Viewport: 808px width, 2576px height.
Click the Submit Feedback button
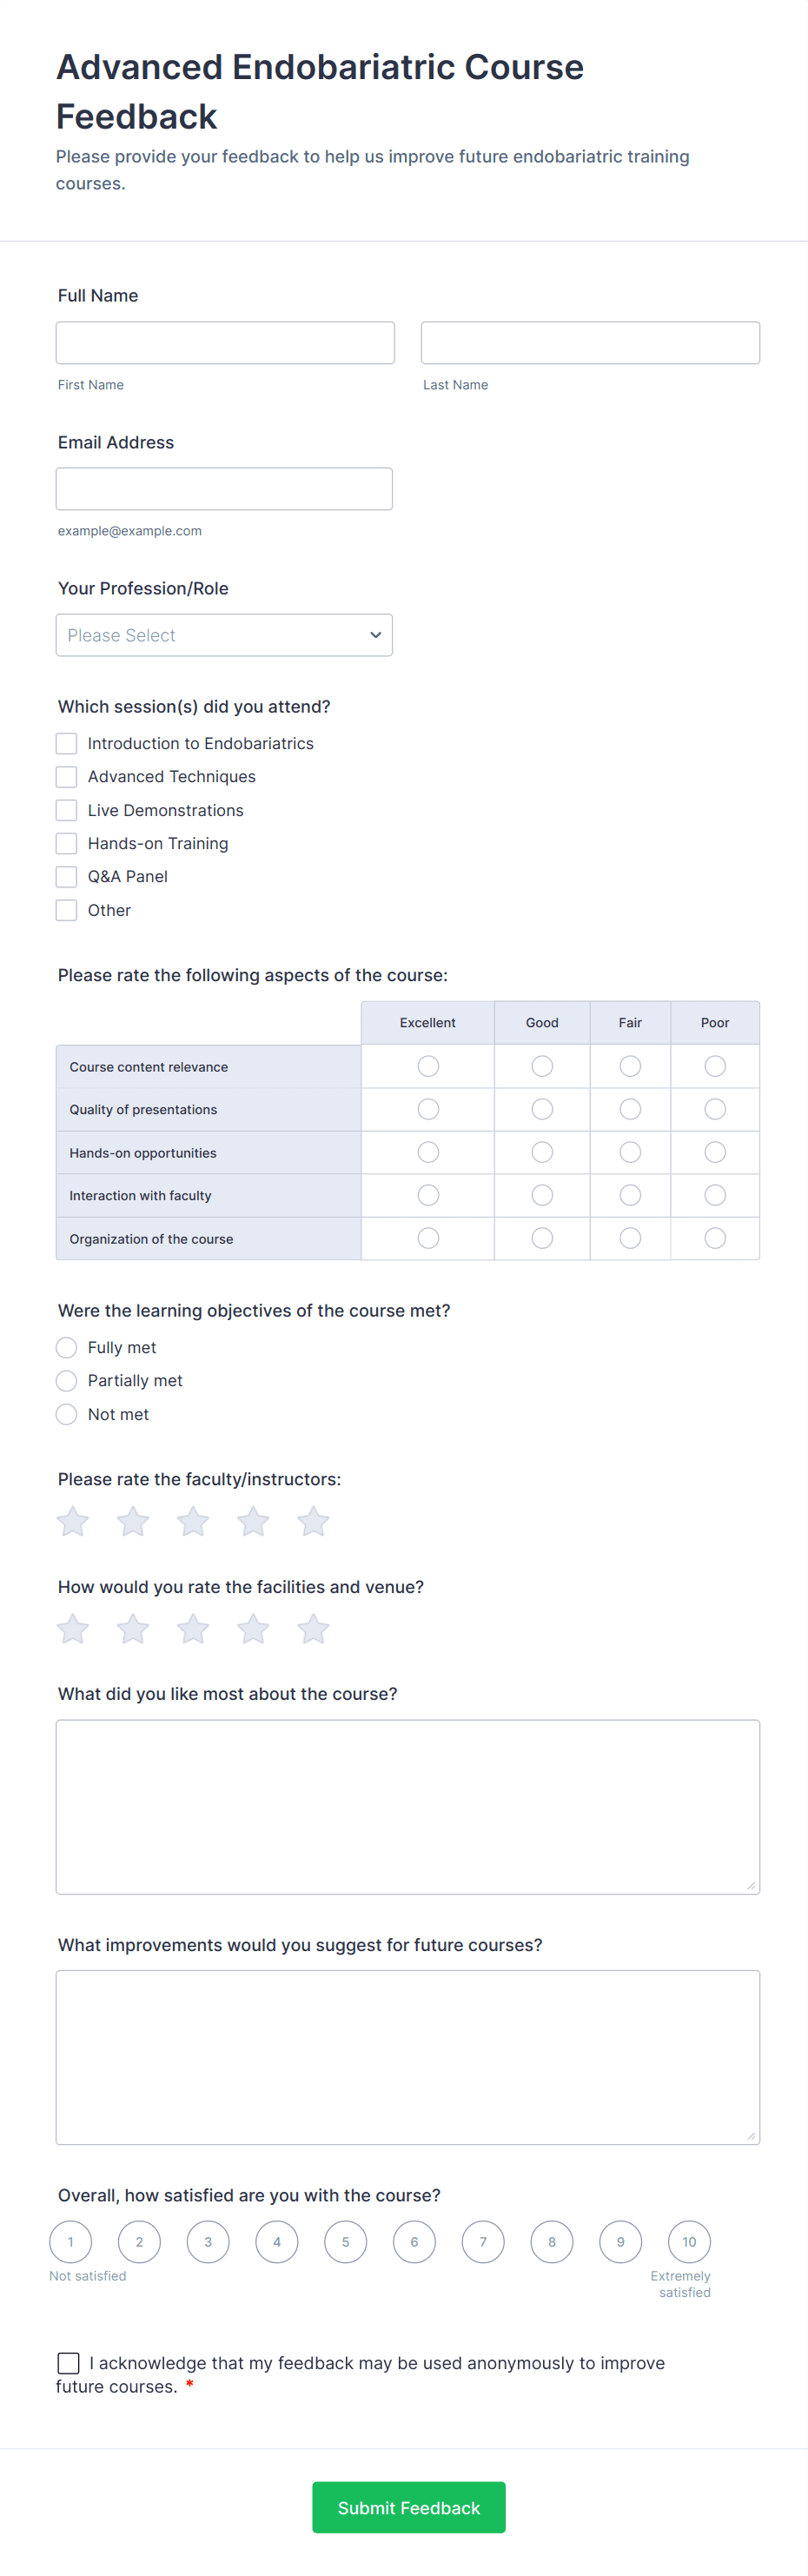pos(408,2507)
